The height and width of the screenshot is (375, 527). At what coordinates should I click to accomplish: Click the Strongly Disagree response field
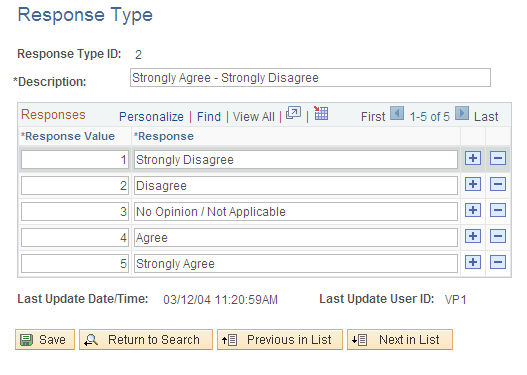(296, 160)
